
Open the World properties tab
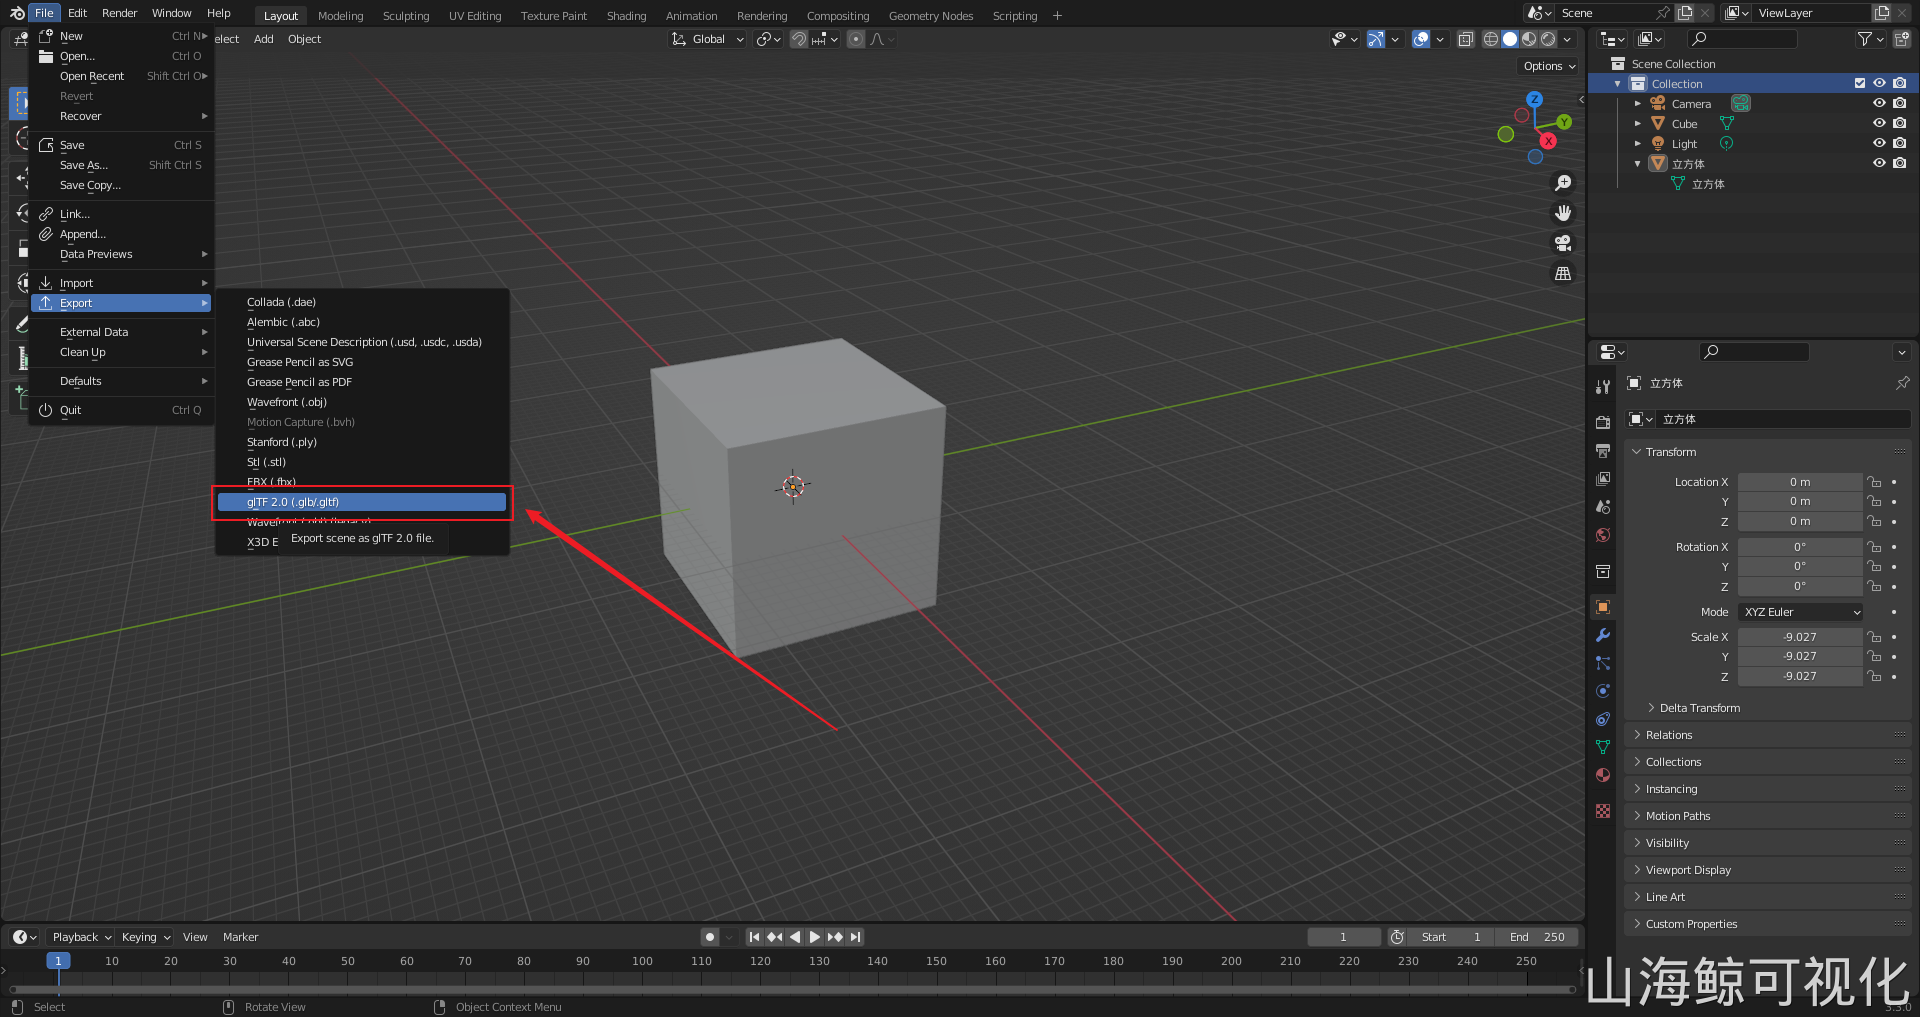1603,535
